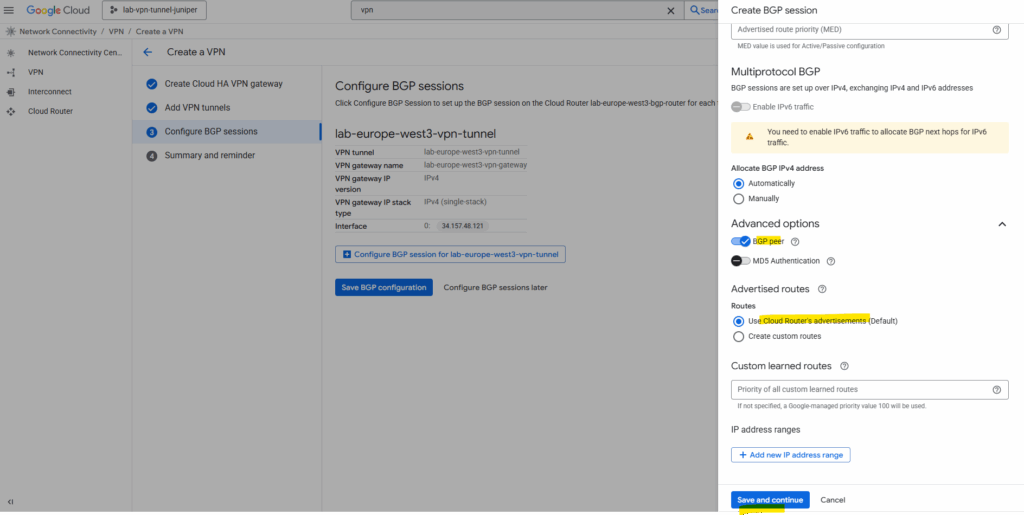
Task: Select Network Connectivity Center in sidebar
Action: 75,53
